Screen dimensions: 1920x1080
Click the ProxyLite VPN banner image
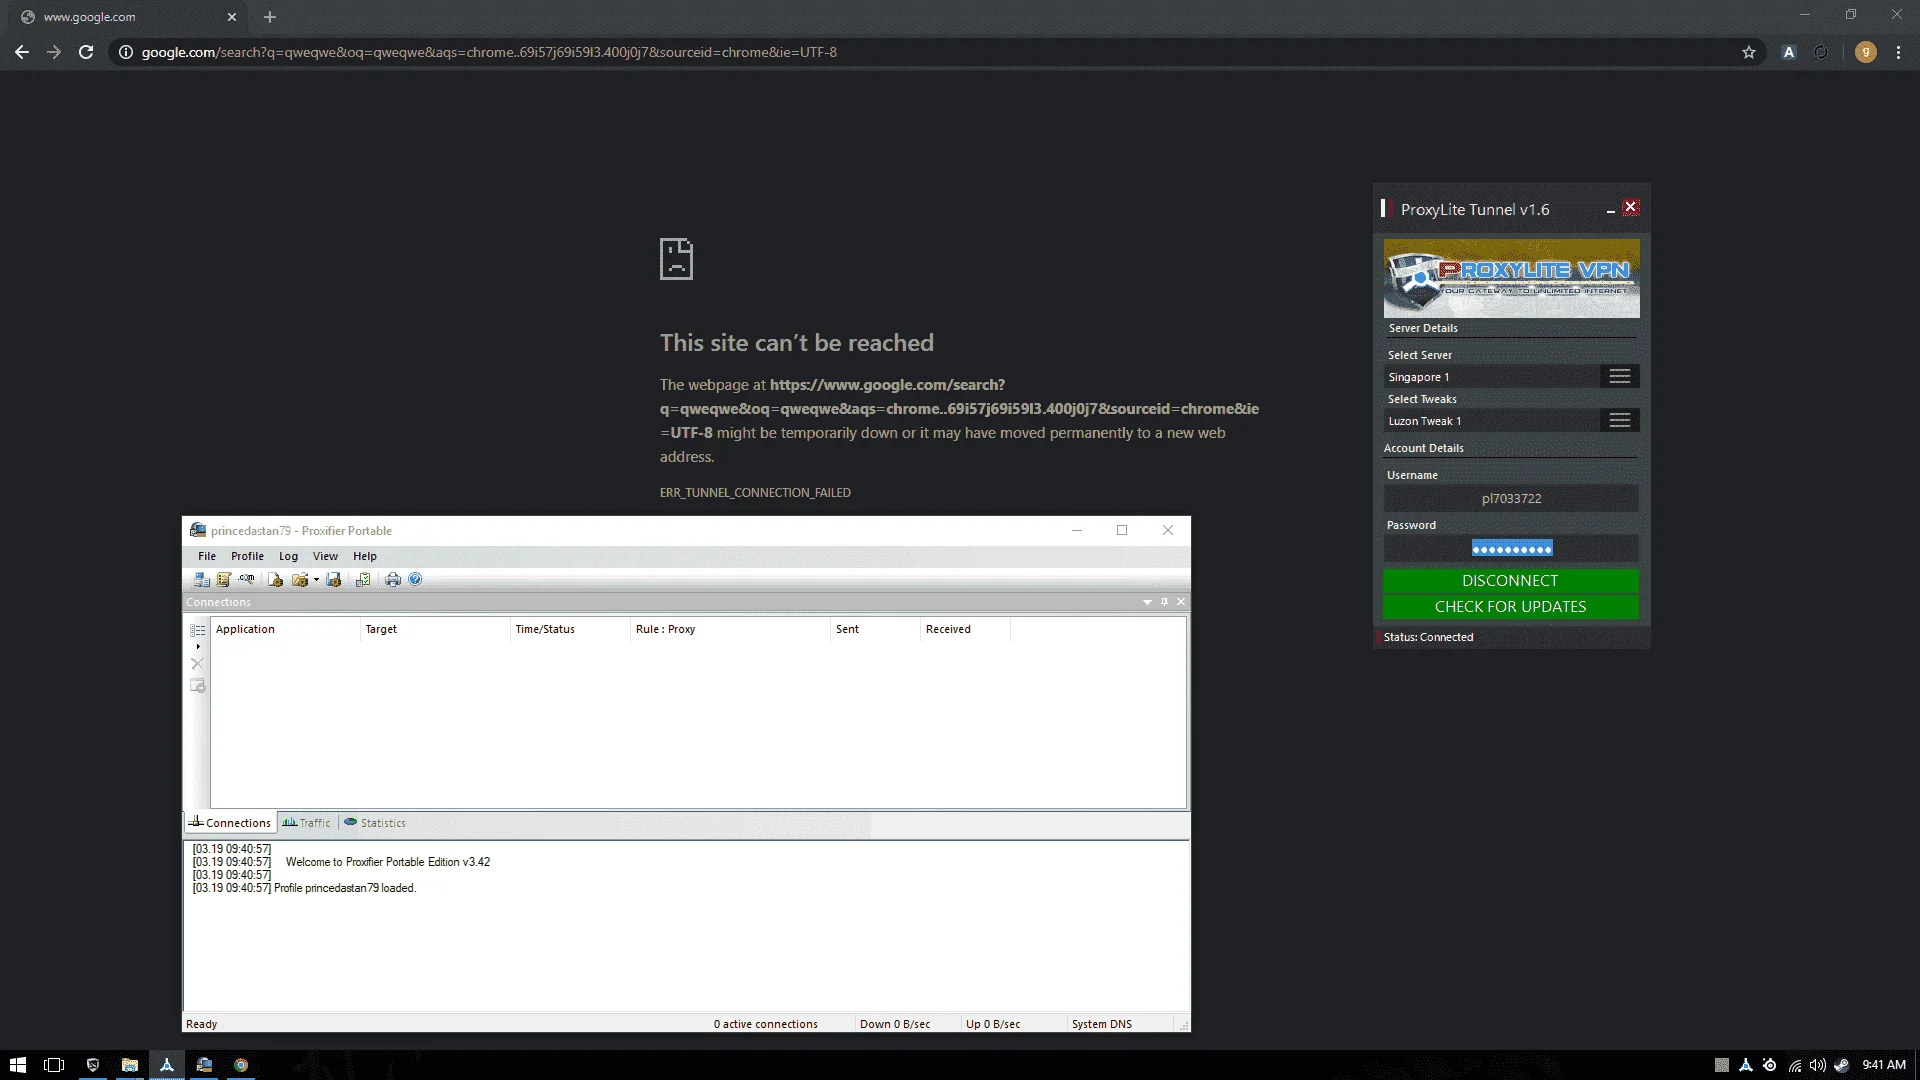(1511, 278)
